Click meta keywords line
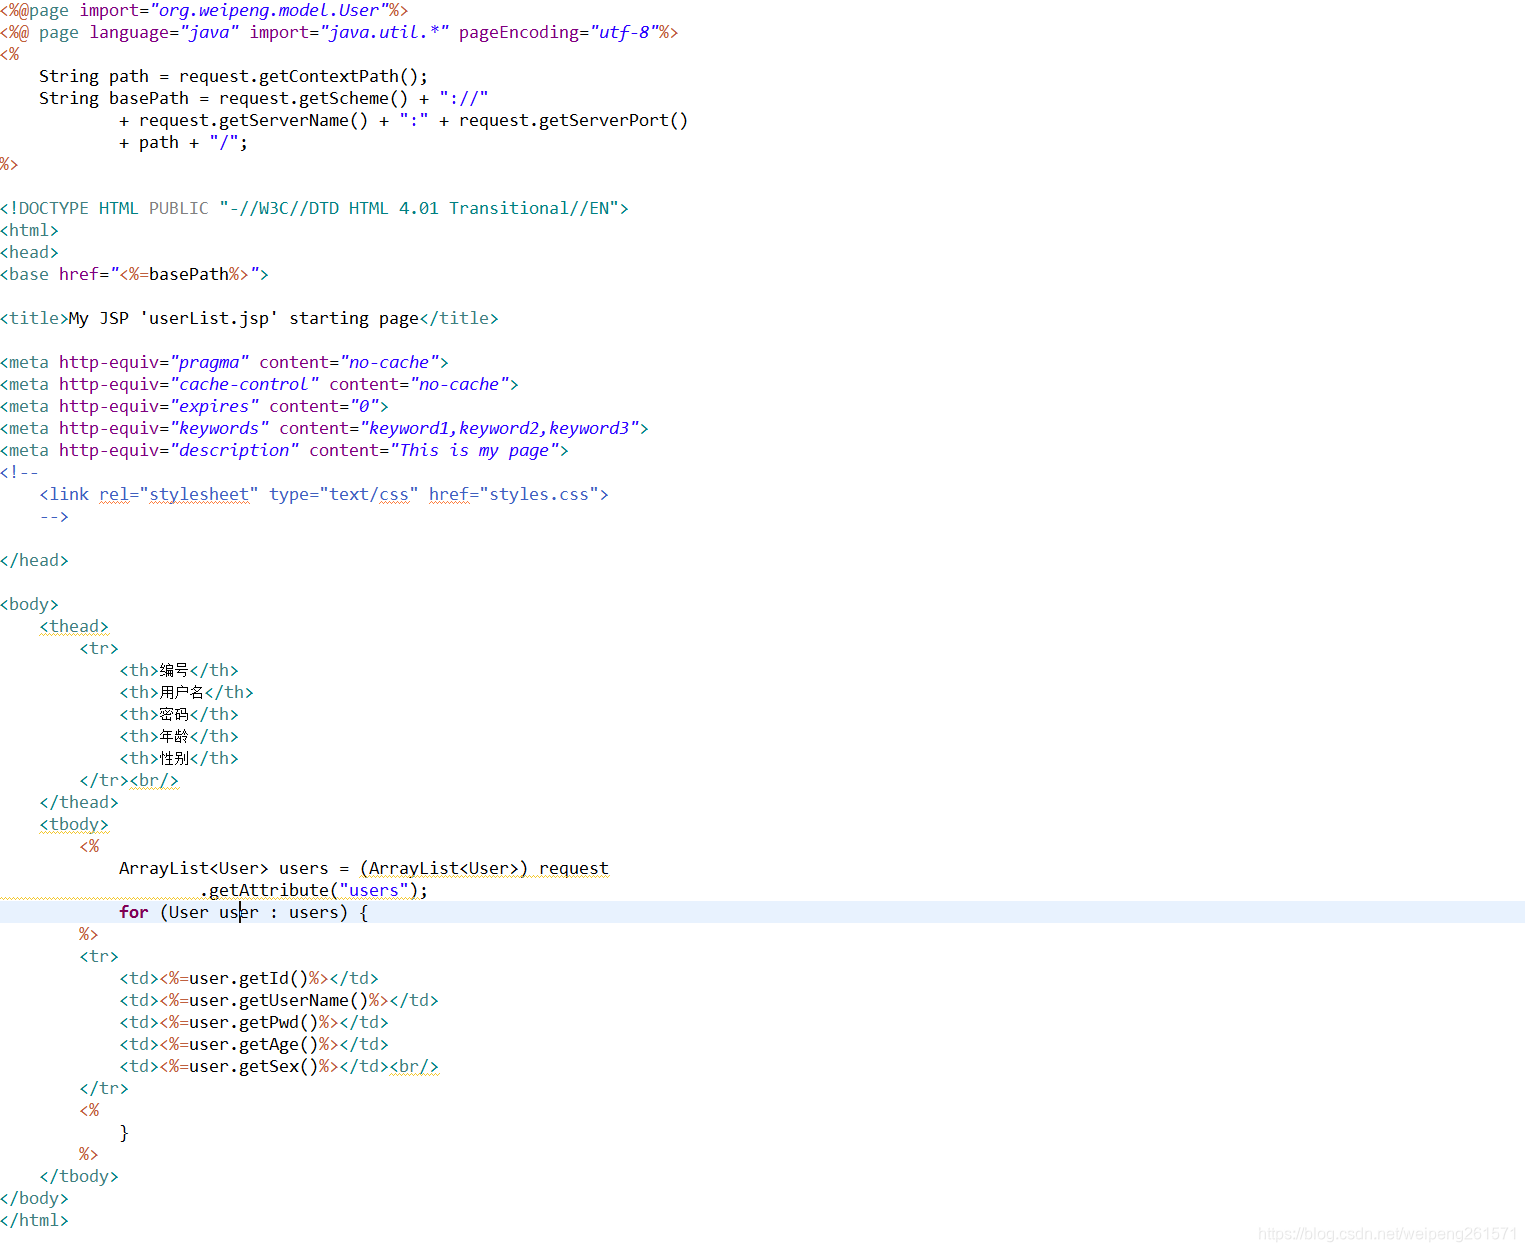This screenshot has height=1252, width=1525. click(x=324, y=428)
